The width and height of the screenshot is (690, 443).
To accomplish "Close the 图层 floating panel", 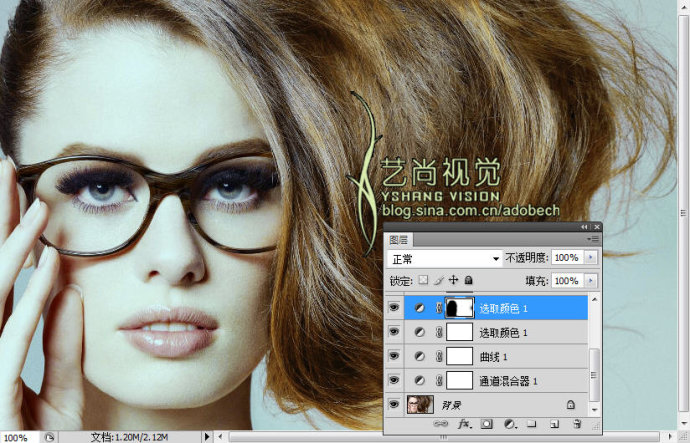I will [597, 227].
